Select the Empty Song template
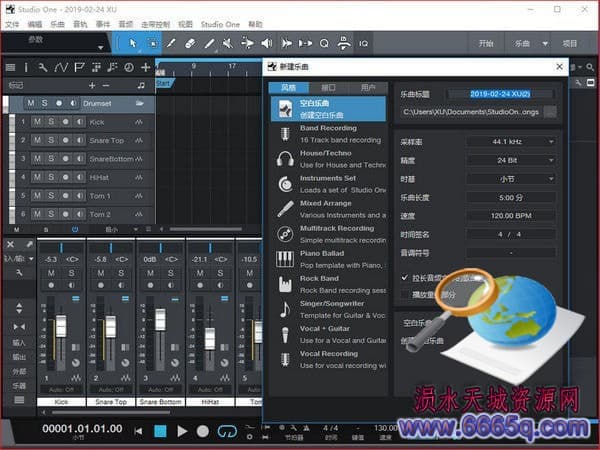The image size is (600, 450). [x=328, y=109]
